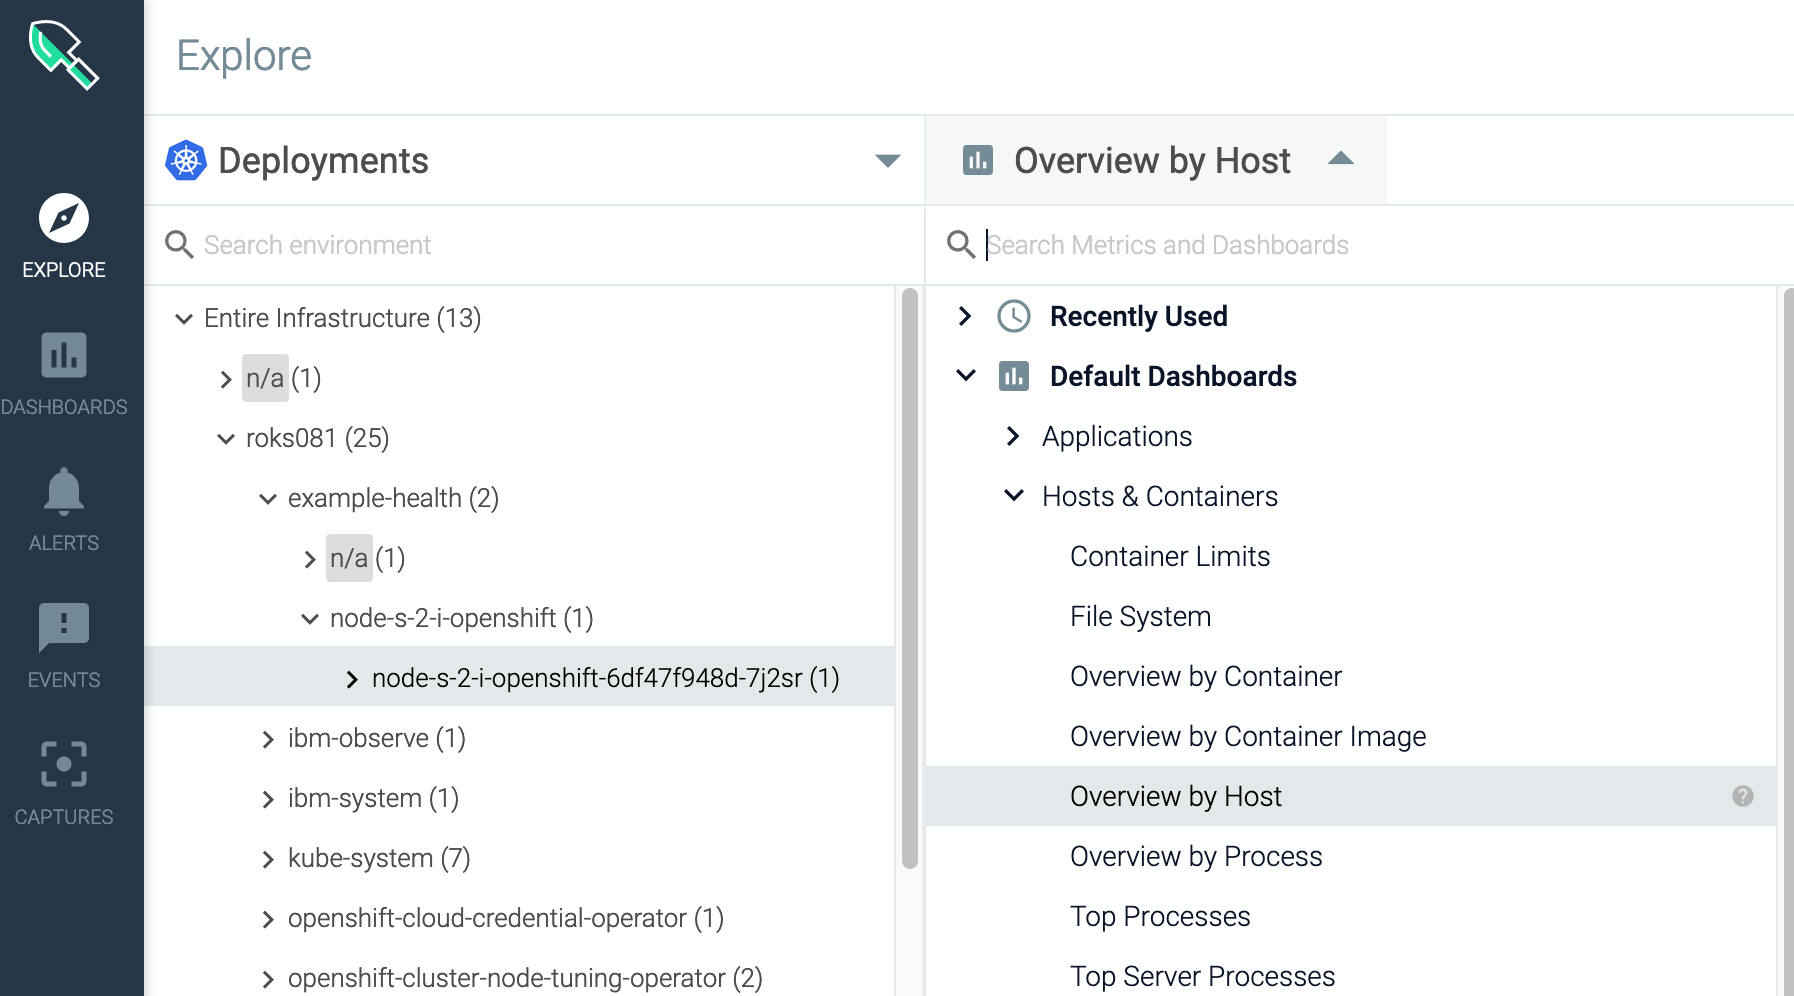
Task: Click the environment tree scrollbar
Action: click(x=909, y=578)
